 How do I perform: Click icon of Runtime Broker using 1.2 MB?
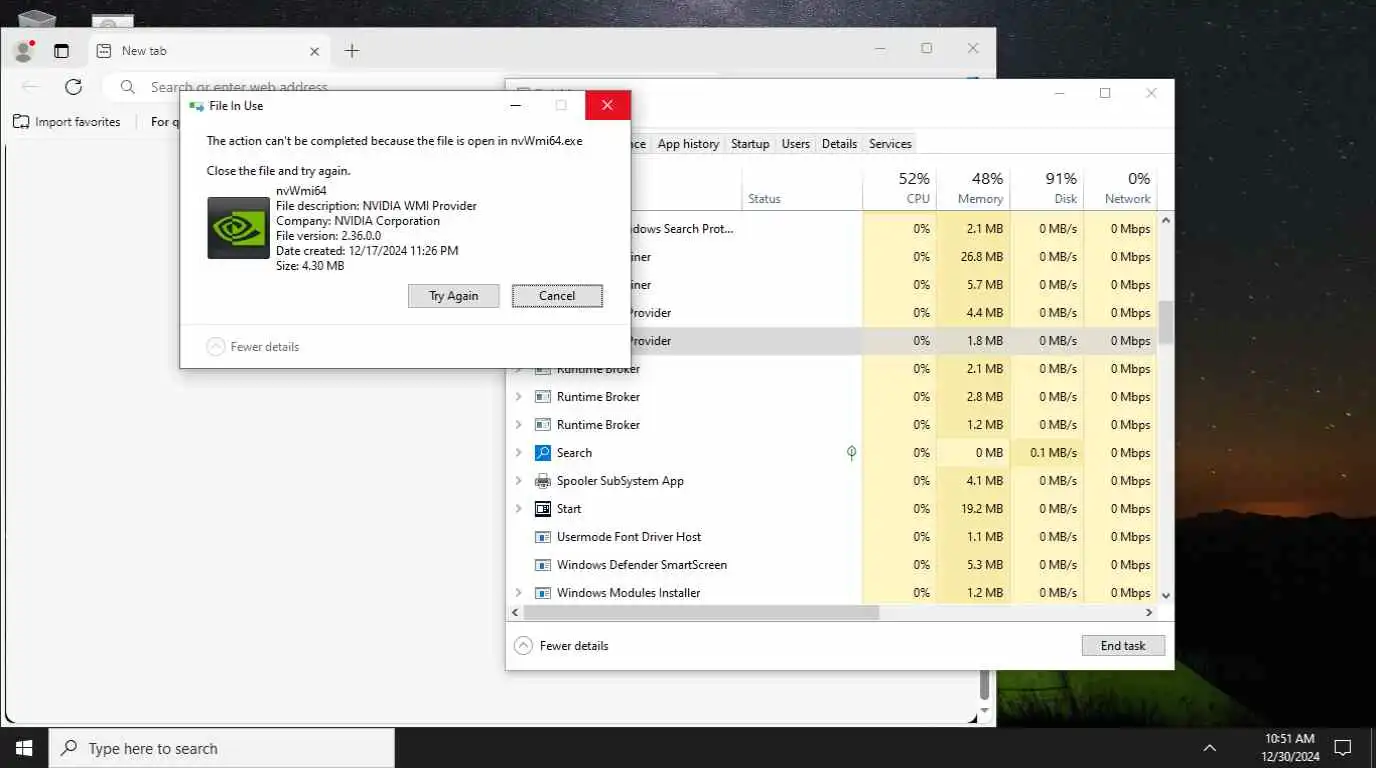[543, 425]
